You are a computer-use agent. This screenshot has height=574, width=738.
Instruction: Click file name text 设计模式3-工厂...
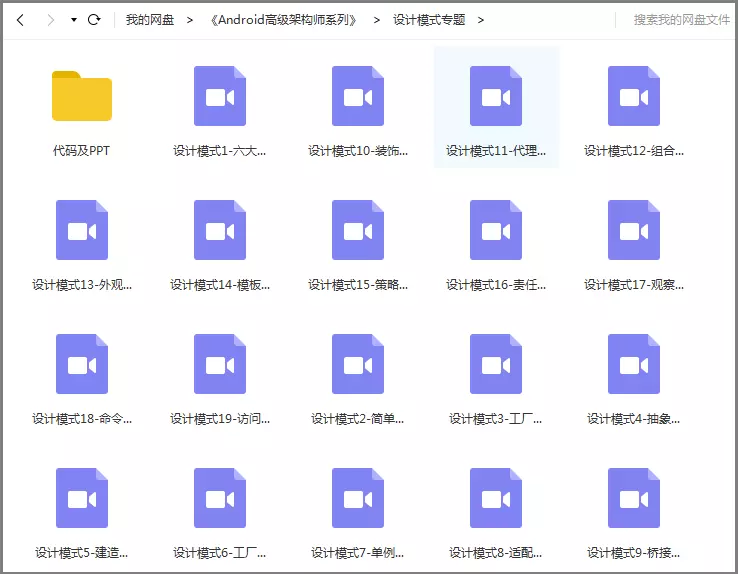click(x=496, y=418)
